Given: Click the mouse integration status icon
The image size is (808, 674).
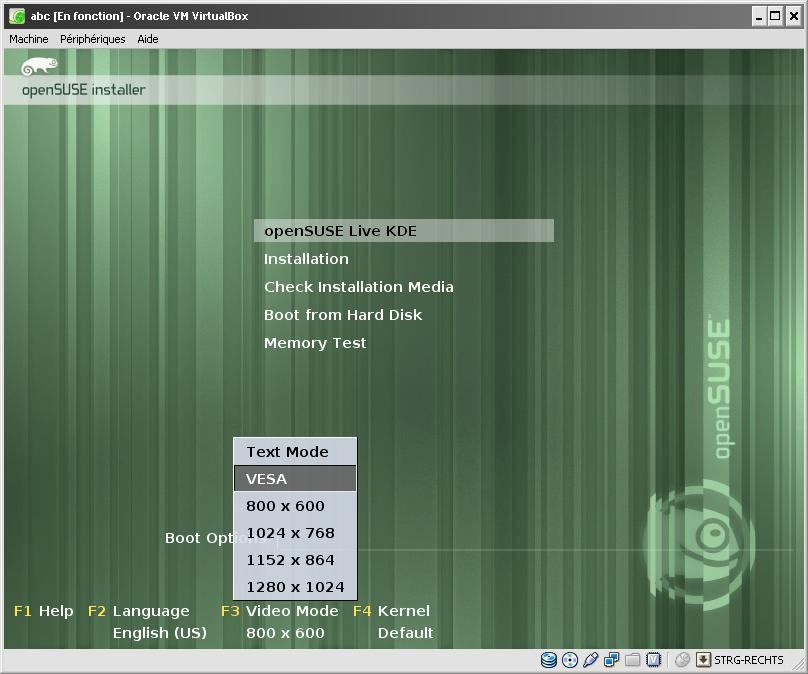Looking at the screenshot, I should pos(682,660).
